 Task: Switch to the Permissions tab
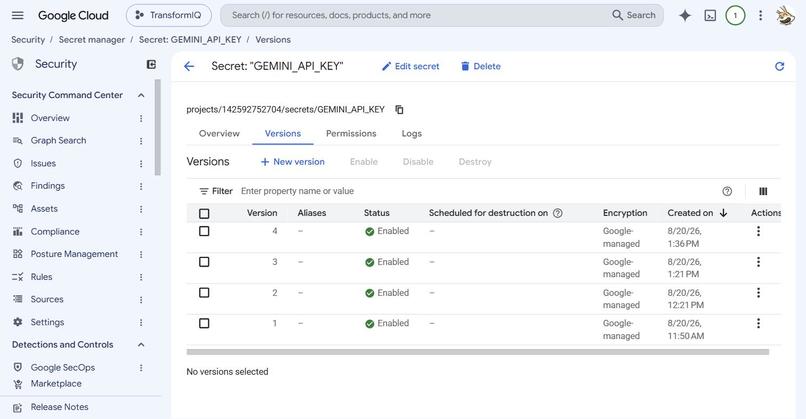351,134
